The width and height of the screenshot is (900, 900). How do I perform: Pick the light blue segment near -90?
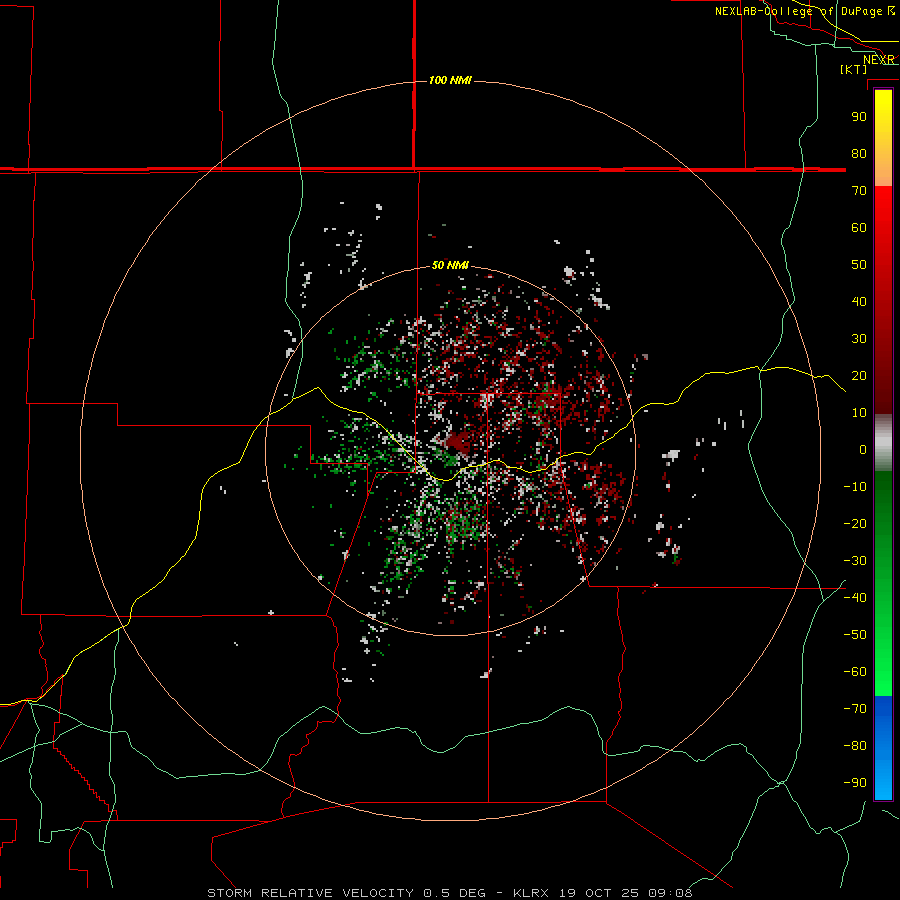click(x=883, y=781)
